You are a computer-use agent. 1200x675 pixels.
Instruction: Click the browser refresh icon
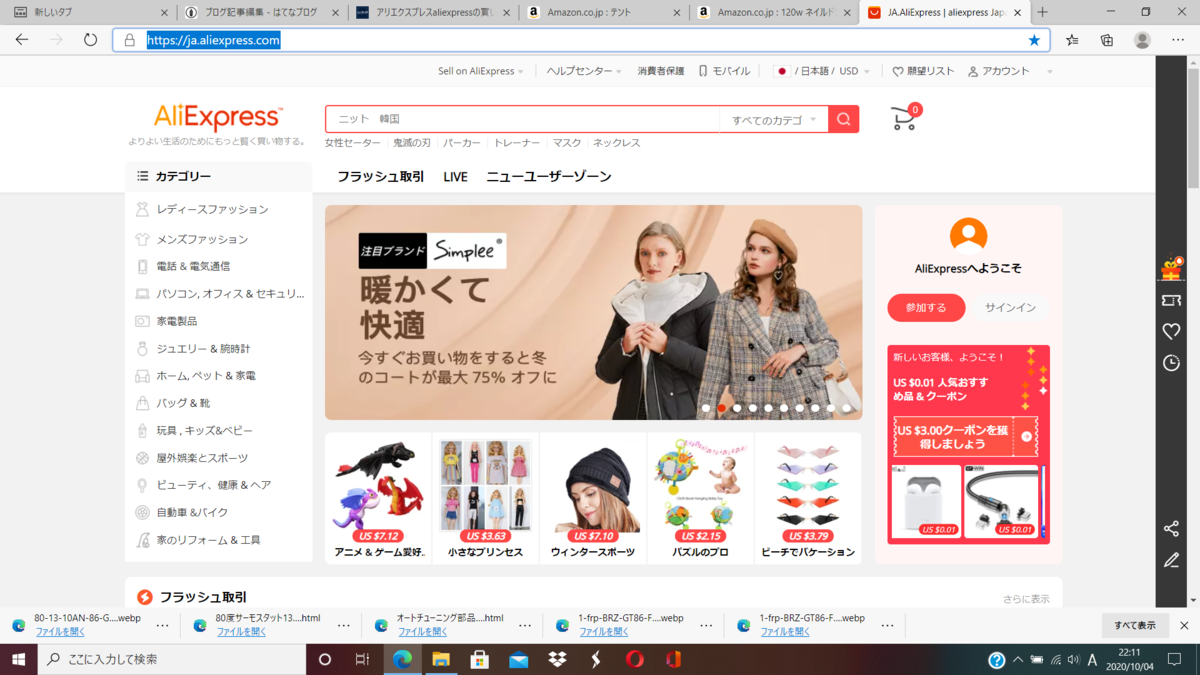pos(90,40)
